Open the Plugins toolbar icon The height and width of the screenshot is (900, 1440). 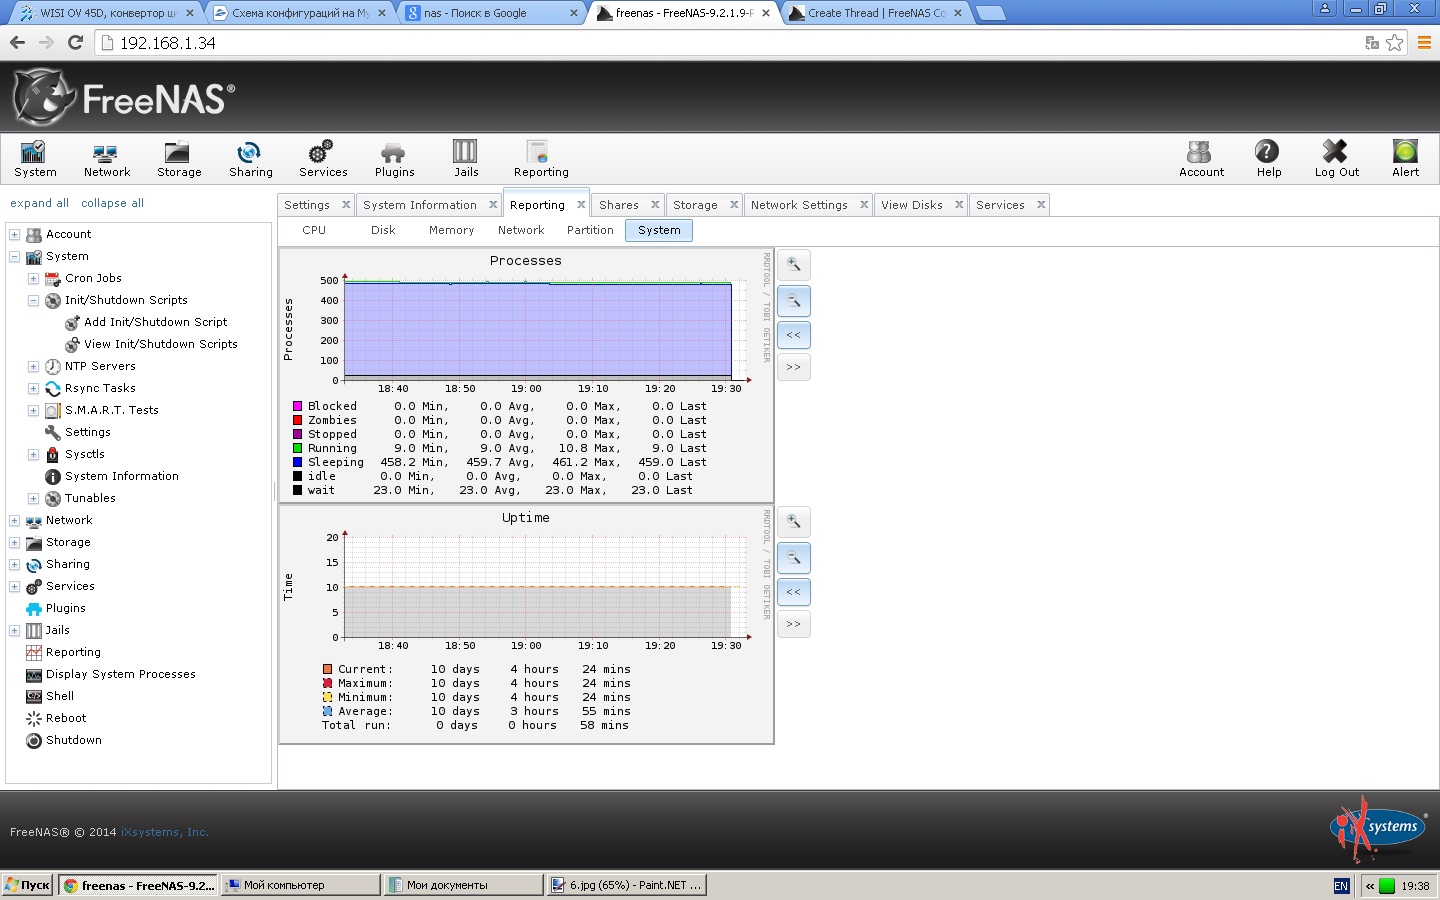click(x=394, y=158)
